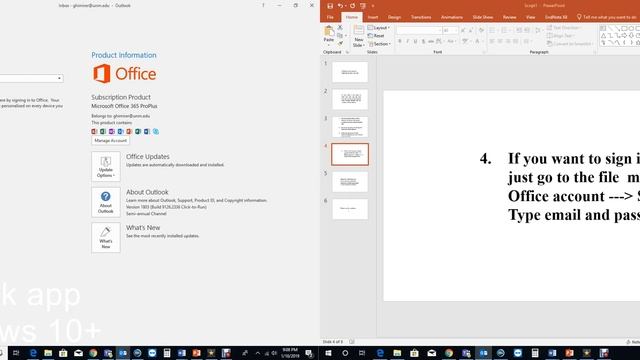The height and width of the screenshot is (360, 640).
Task: Click the Decrease Font Size icon
Action: 471,30
